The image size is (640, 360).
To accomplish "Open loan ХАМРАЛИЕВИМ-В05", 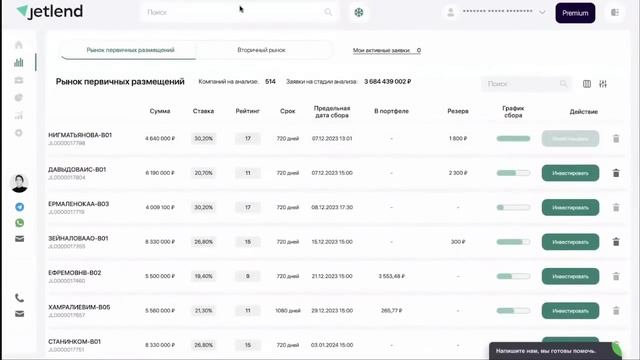I will coord(79,307).
